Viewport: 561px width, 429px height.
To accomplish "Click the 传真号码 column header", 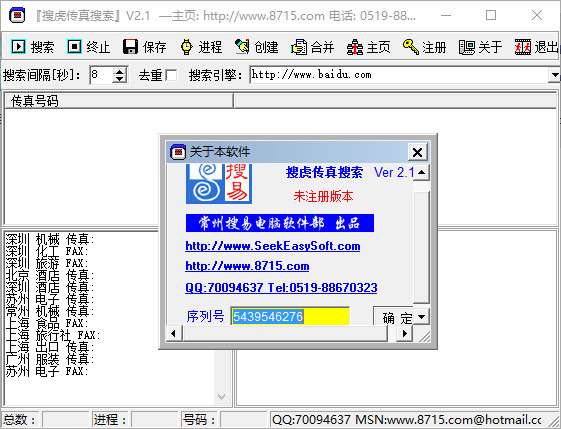I will [118, 101].
